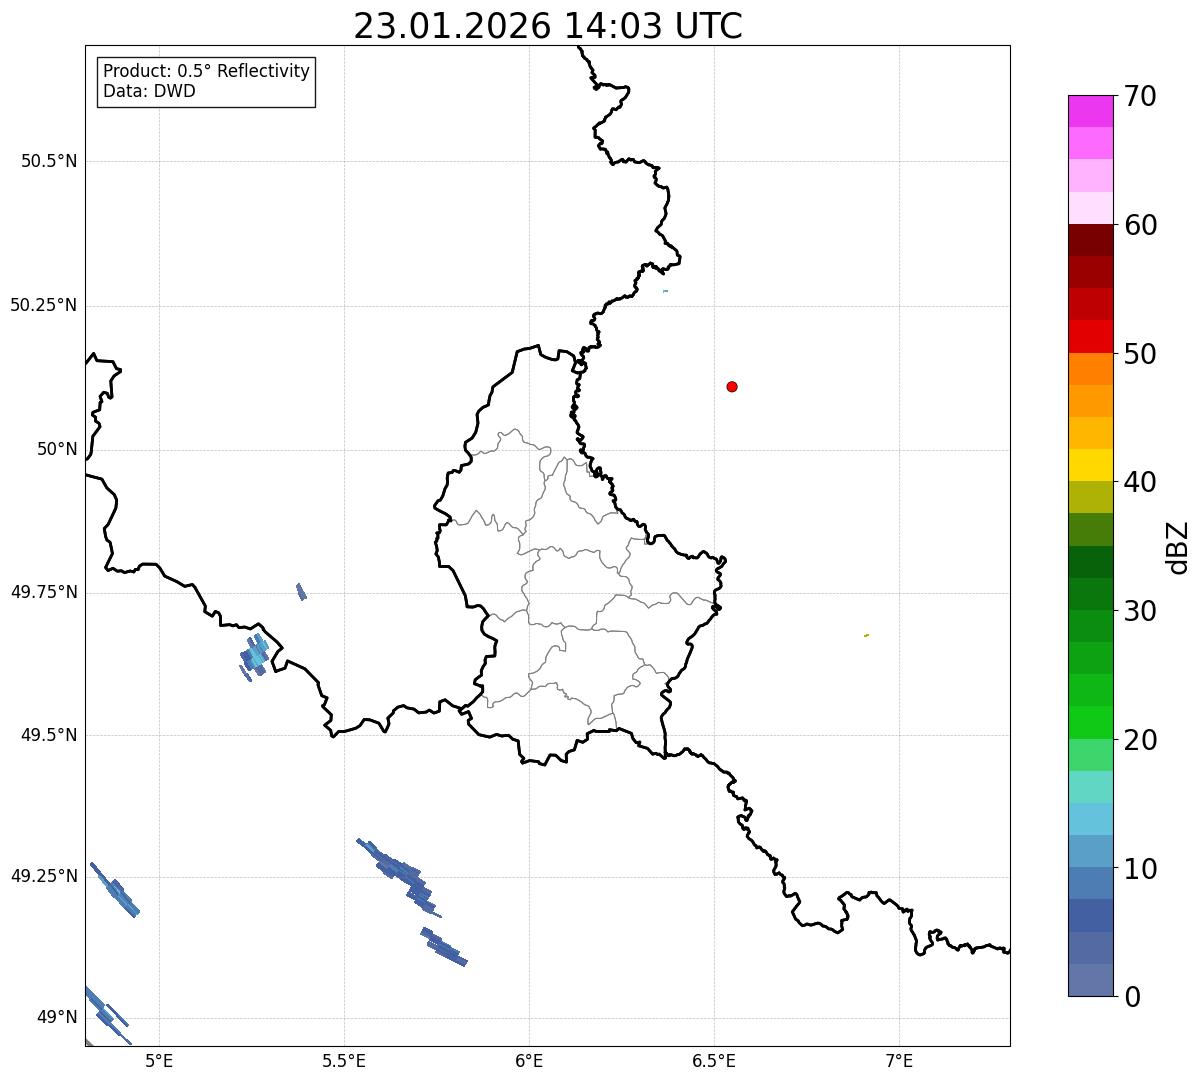Click the colorbar tick label 50
The height and width of the screenshot is (1081, 1202).
1140,354
